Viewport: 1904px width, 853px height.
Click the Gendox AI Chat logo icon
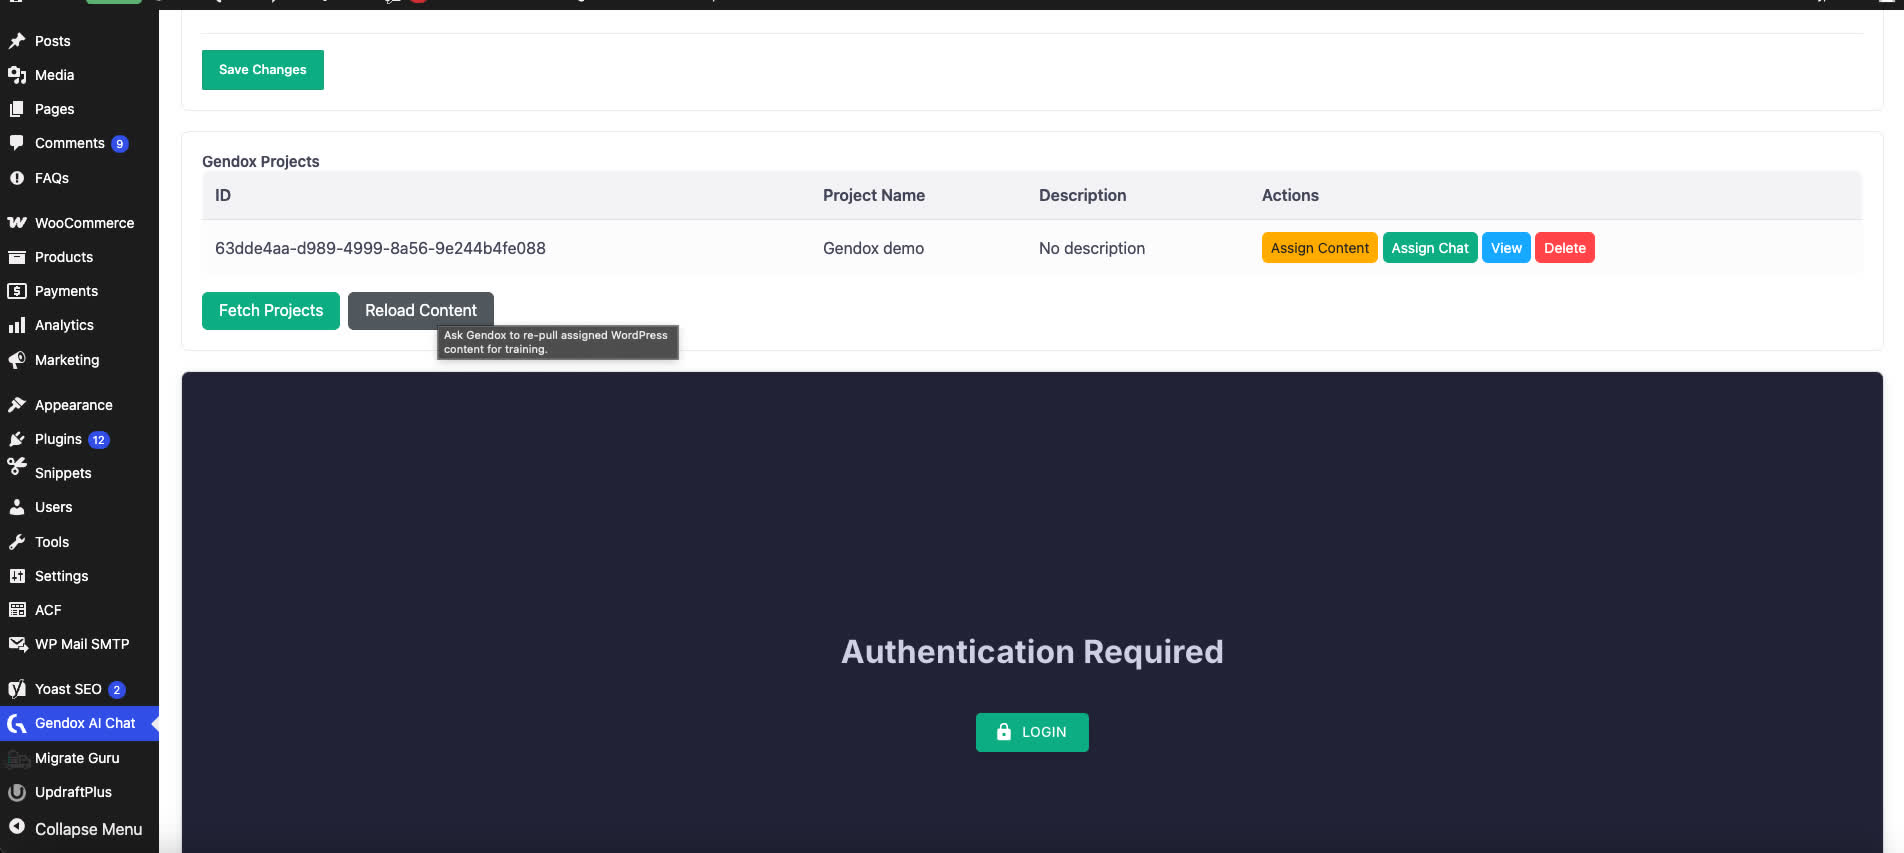[x=17, y=723]
